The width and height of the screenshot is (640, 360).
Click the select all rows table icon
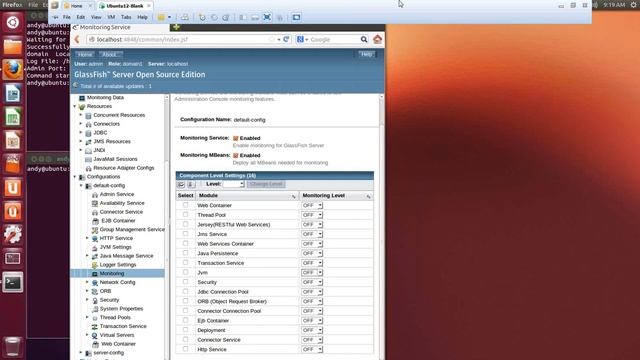click(181, 184)
